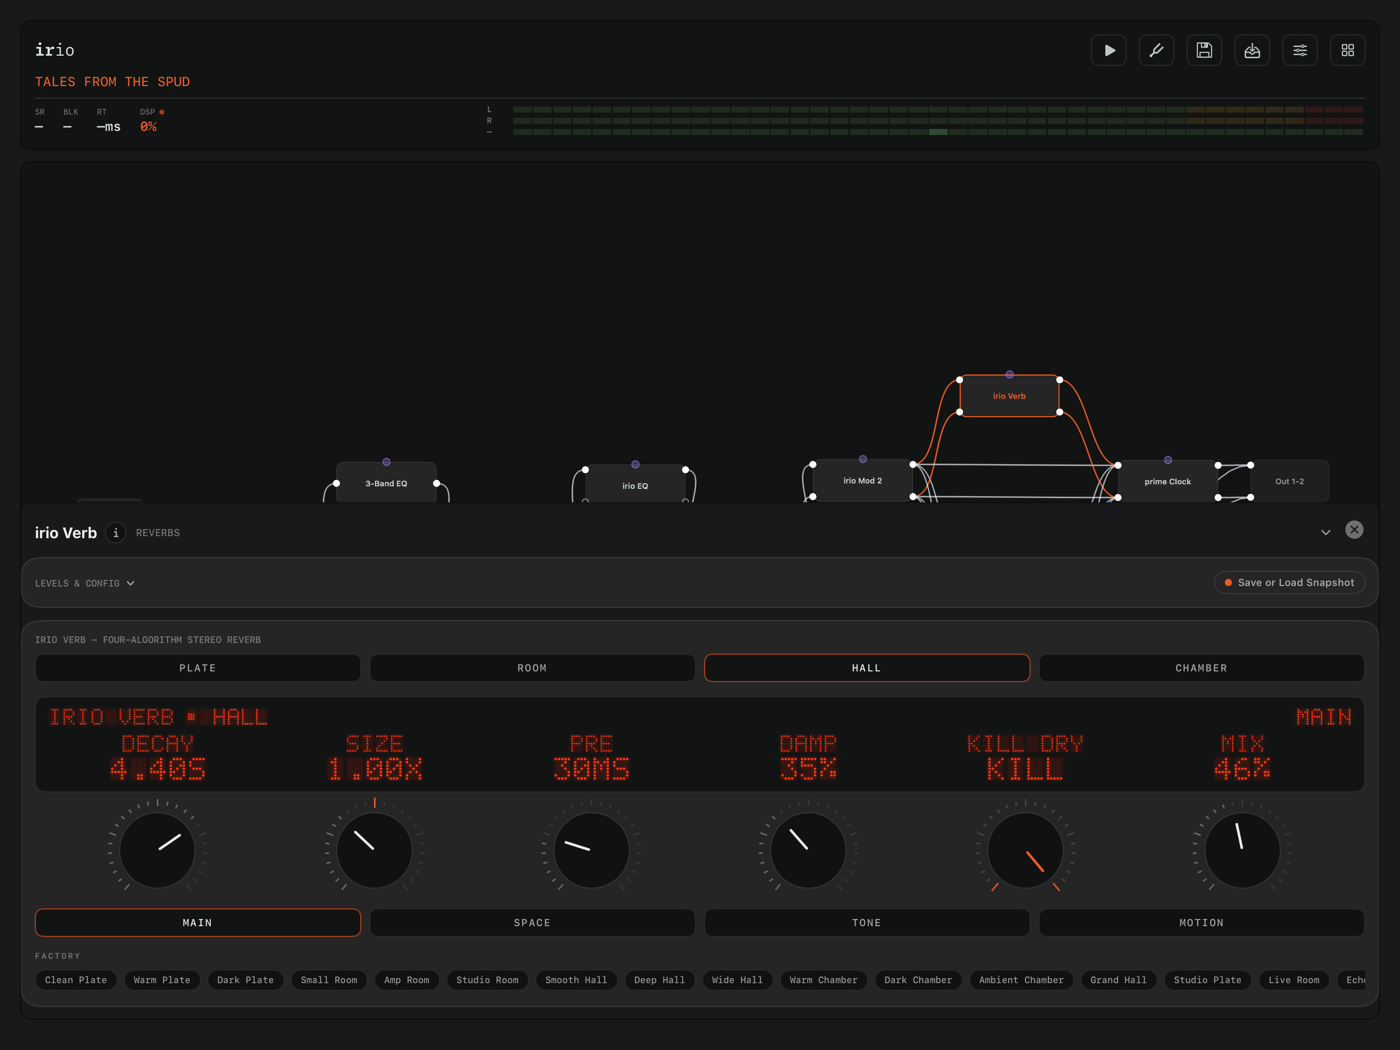This screenshot has height=1050, width=1400.
Task: Select the 3-Band EQ node
Action: [x=386, y=483]
